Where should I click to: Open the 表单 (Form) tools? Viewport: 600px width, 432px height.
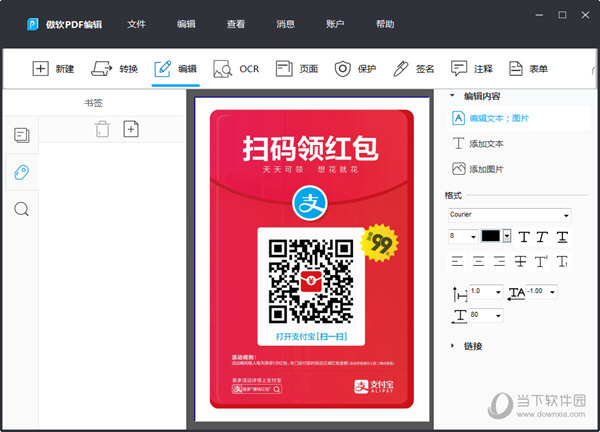[x=528, y=69]
